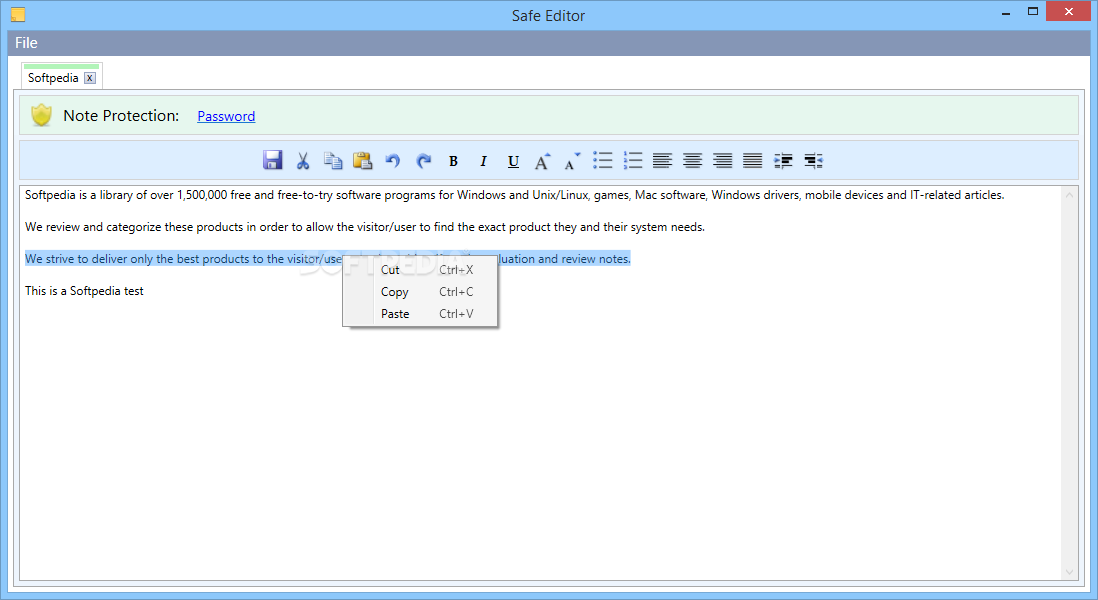Open the Password protection link
Screen dimensions: 1098x600
pos(226,116)
